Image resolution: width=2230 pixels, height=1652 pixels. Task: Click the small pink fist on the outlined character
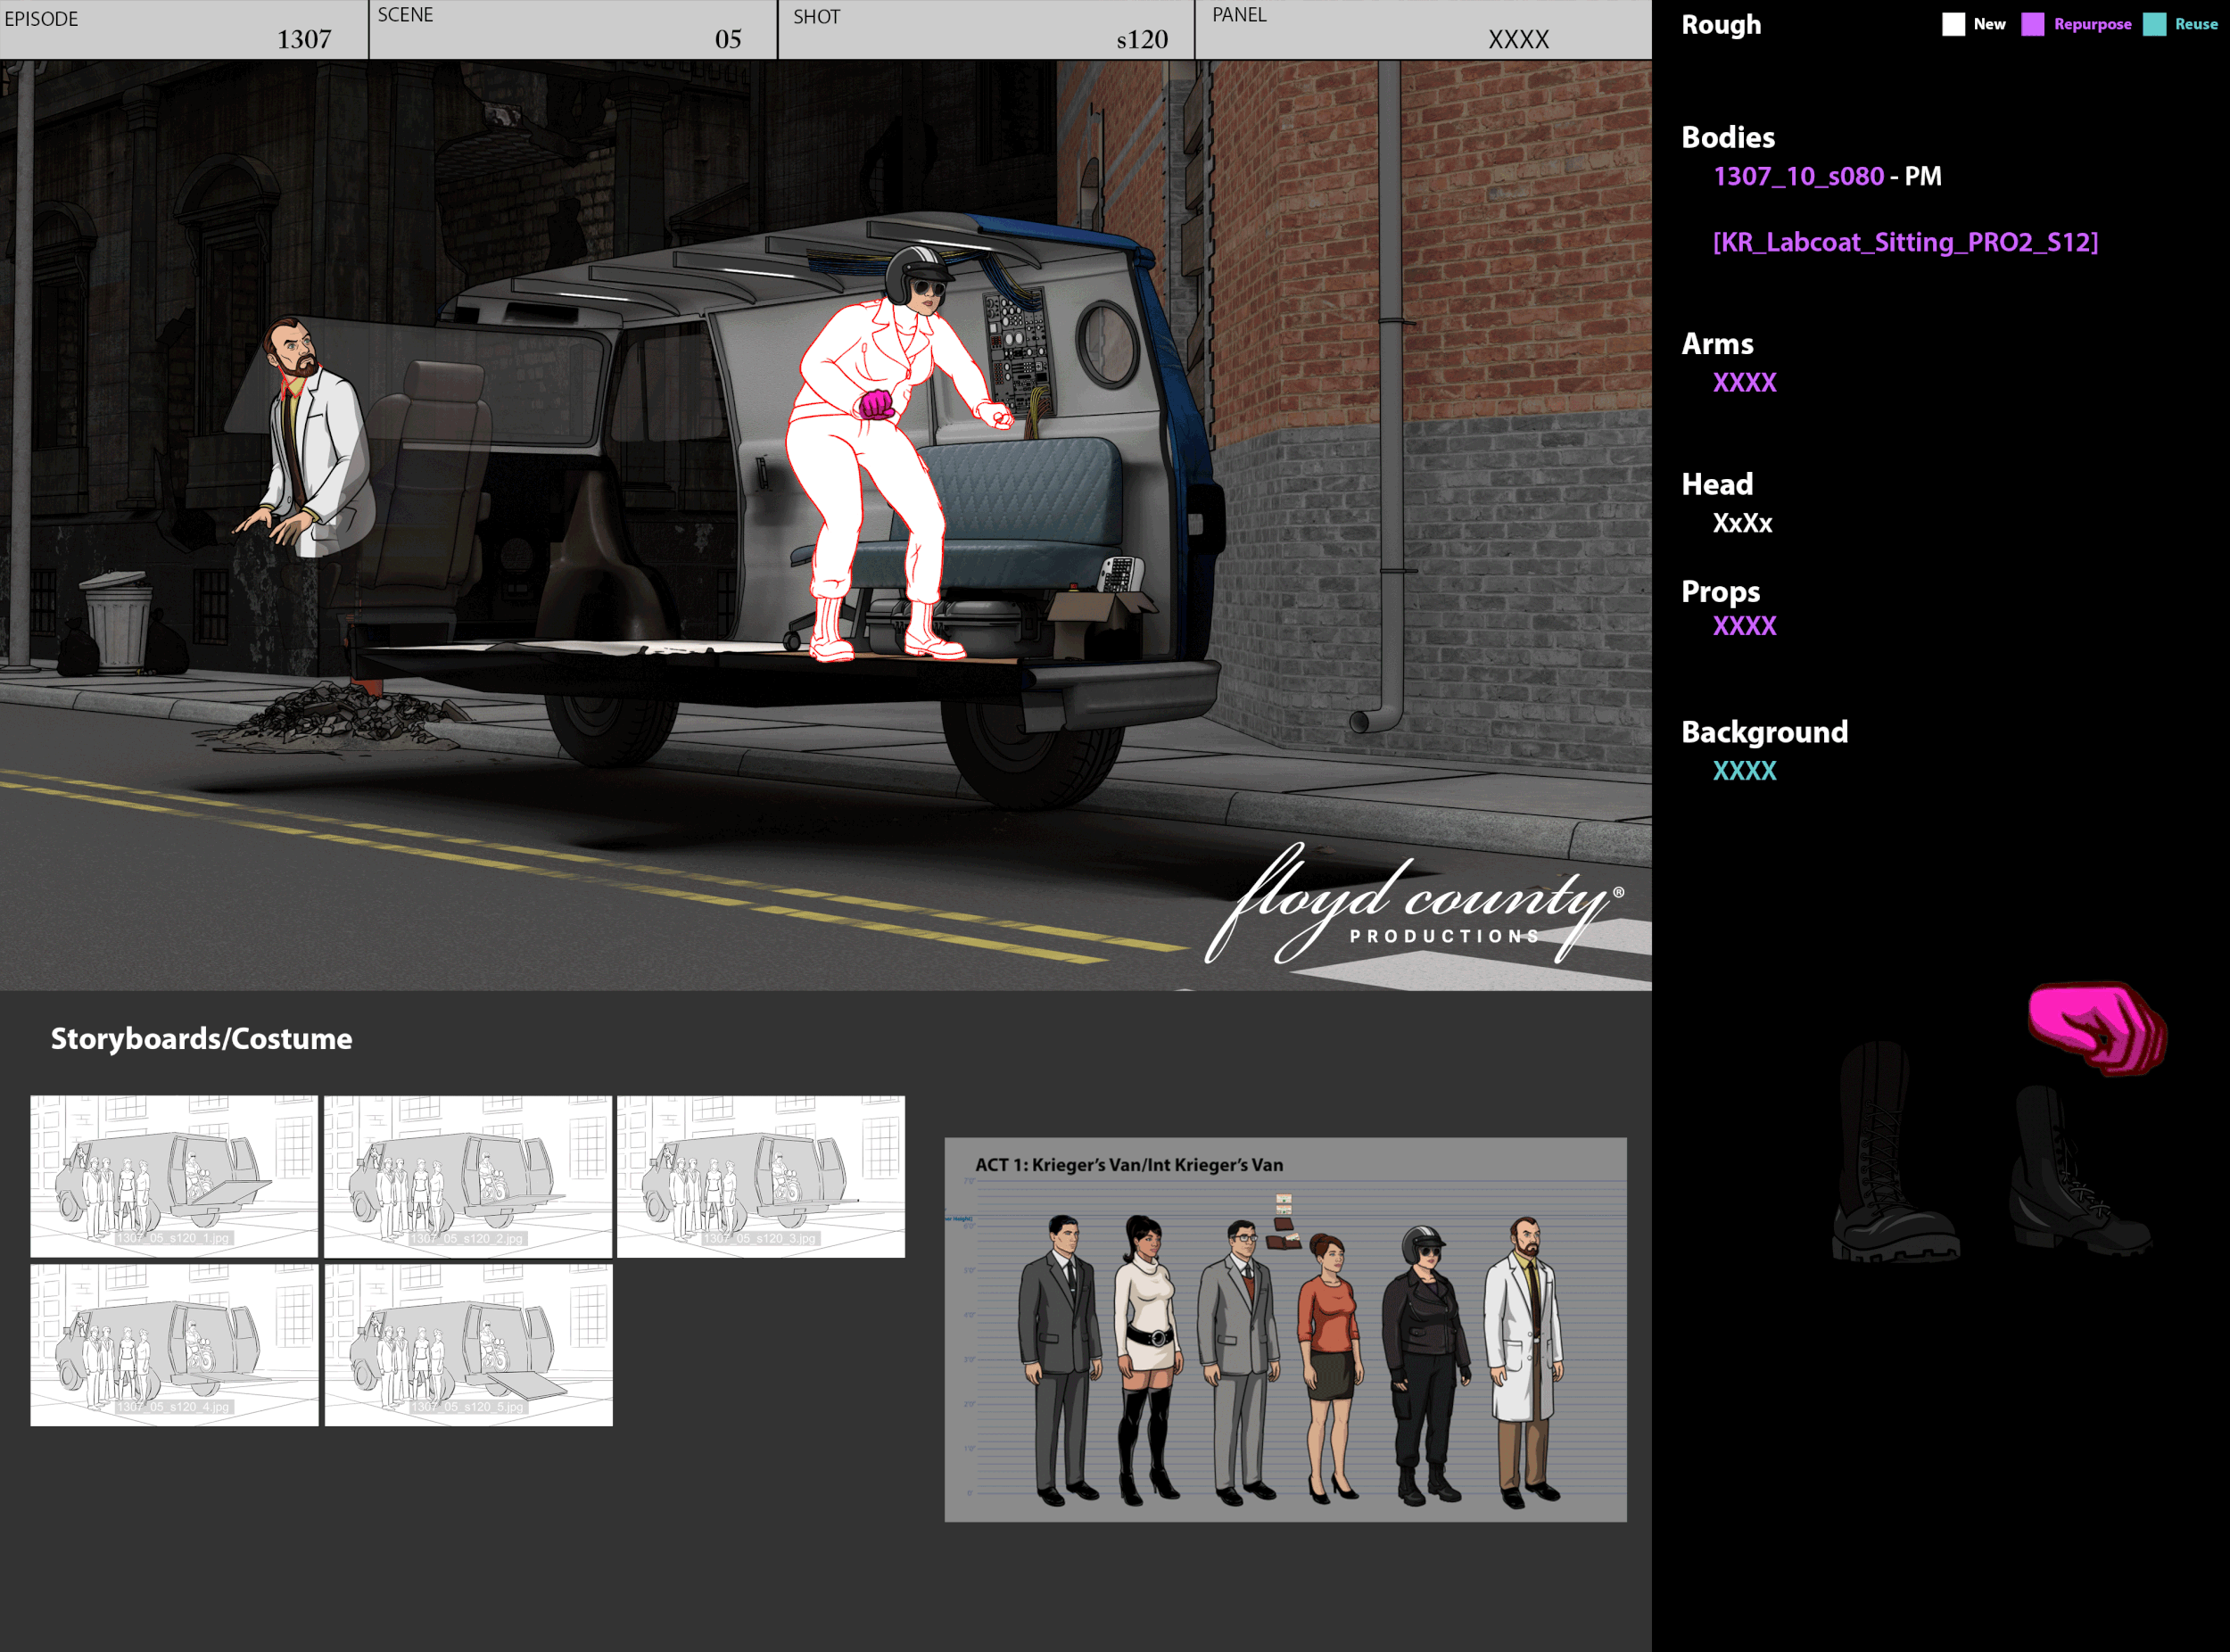point(877,404)
